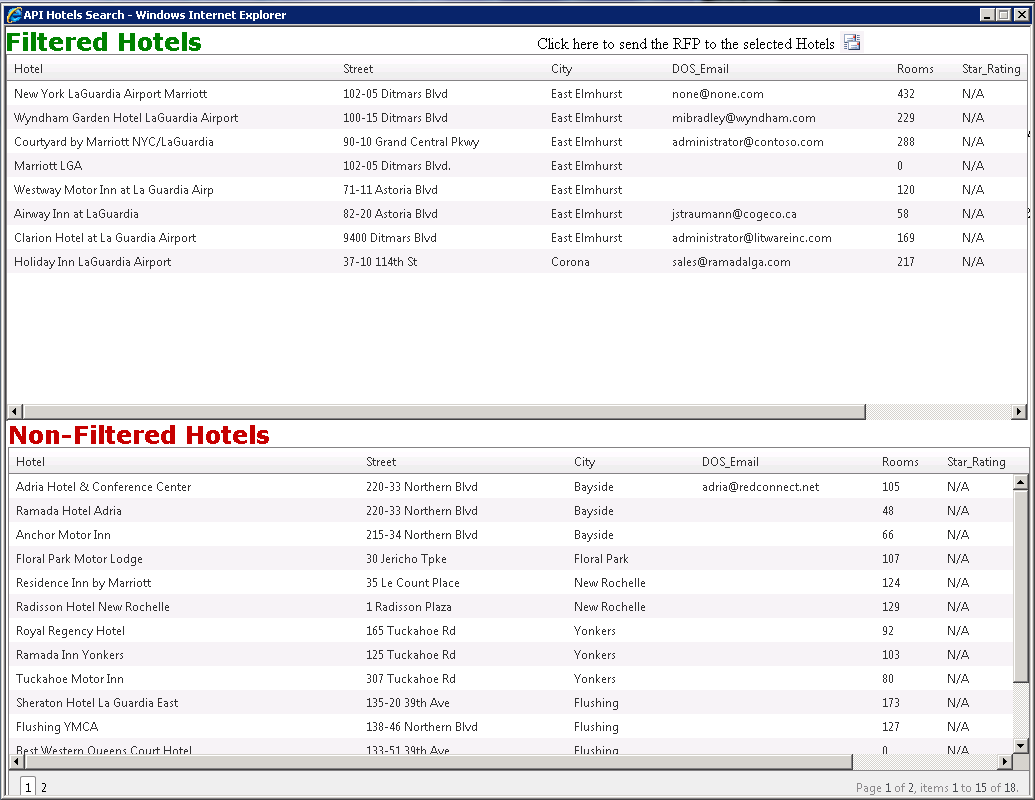
Task: Select Floral Park Motor Lodge row
Action: tap(511, 558)
